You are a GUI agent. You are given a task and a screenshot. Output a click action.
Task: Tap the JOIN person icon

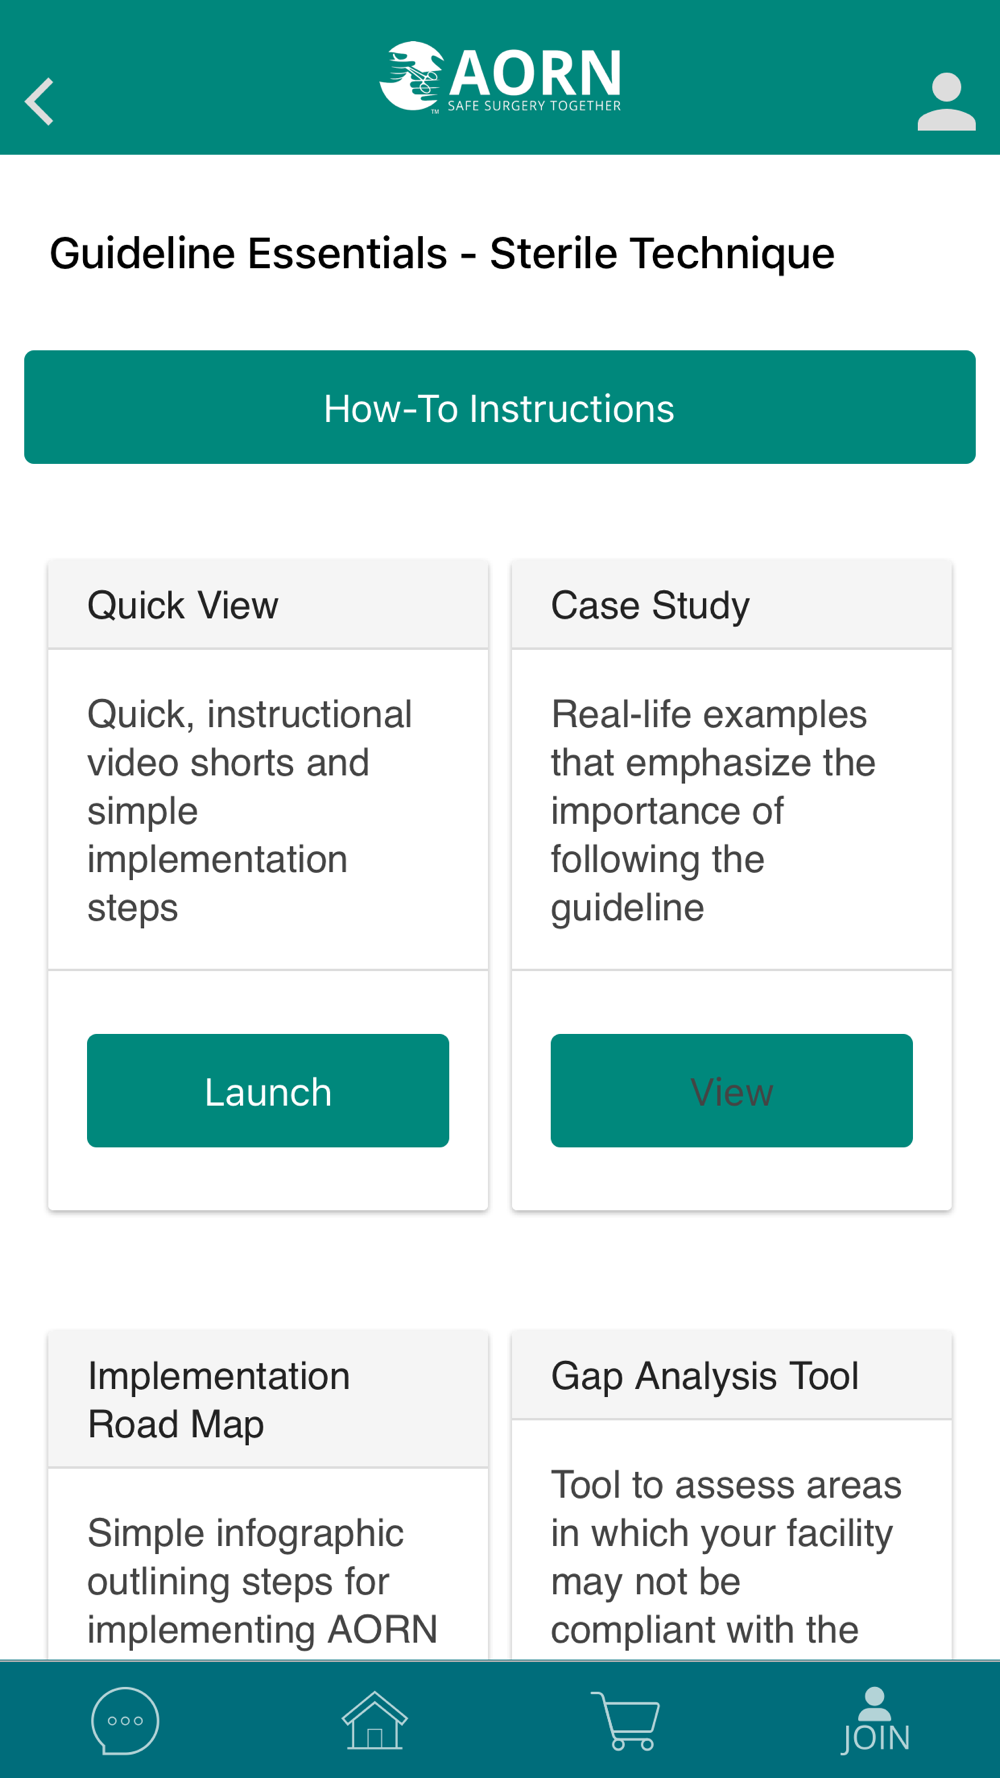coord(875,1720)
